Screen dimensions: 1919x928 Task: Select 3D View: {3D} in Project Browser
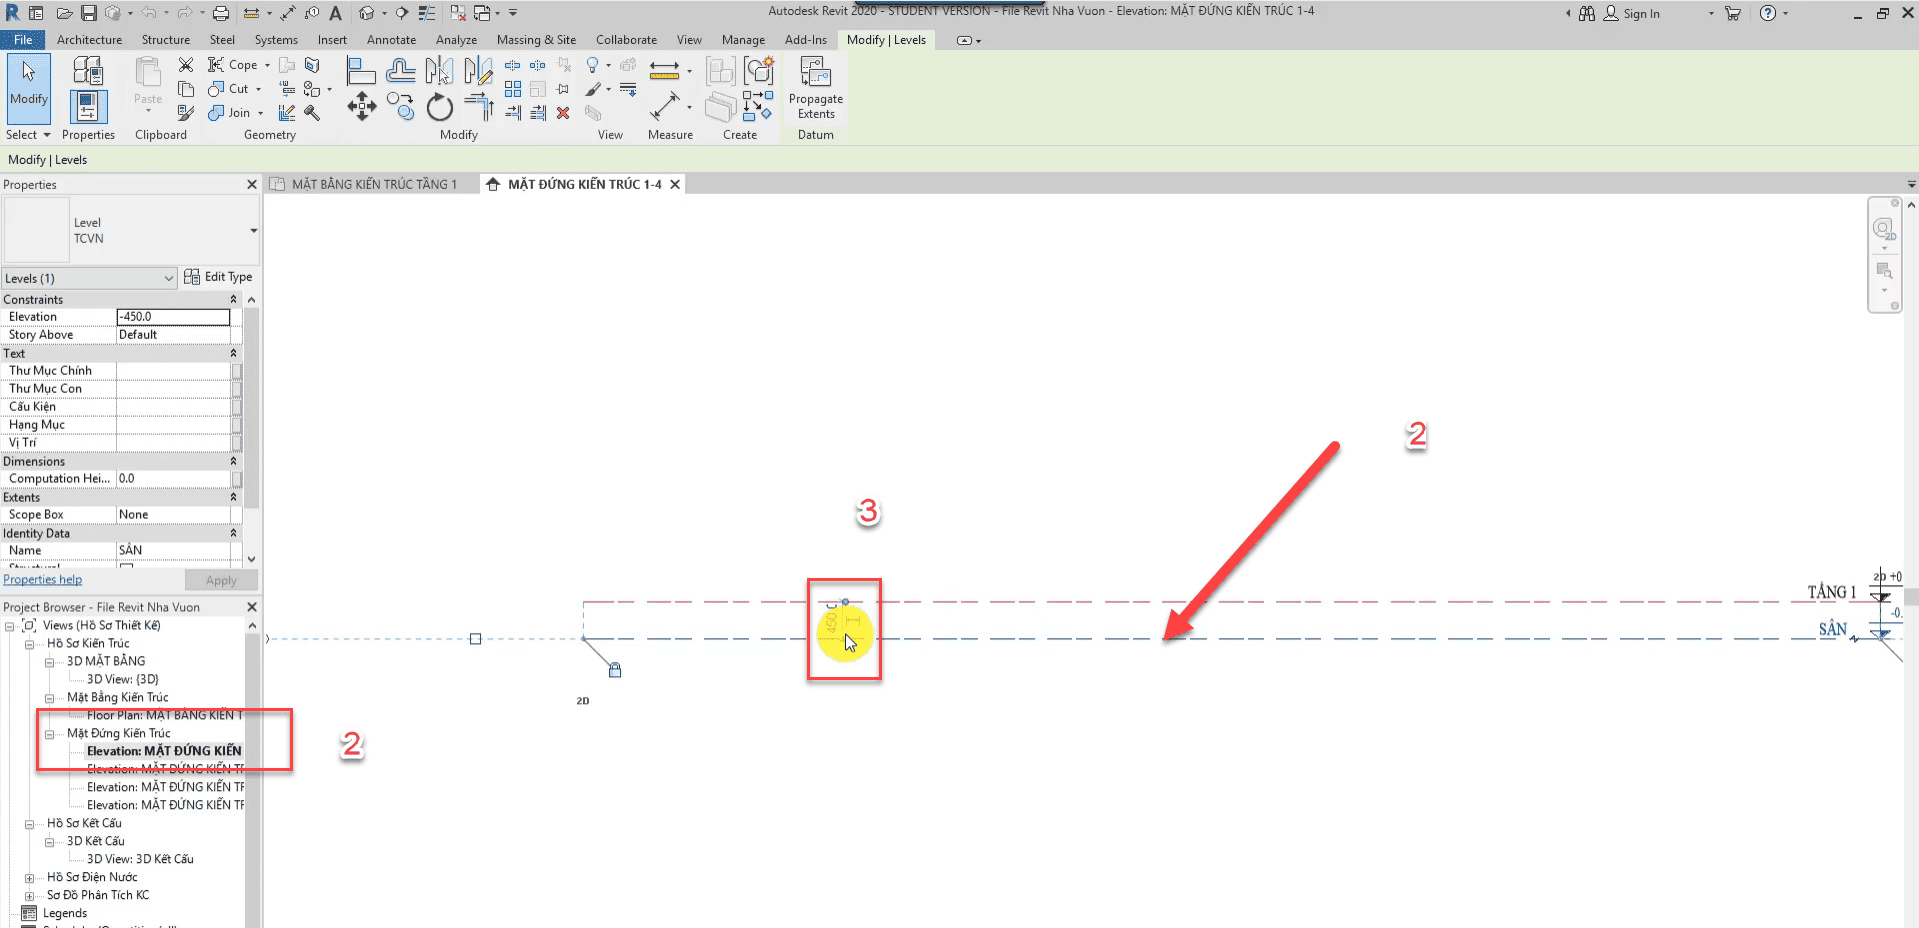coord(122,680)
